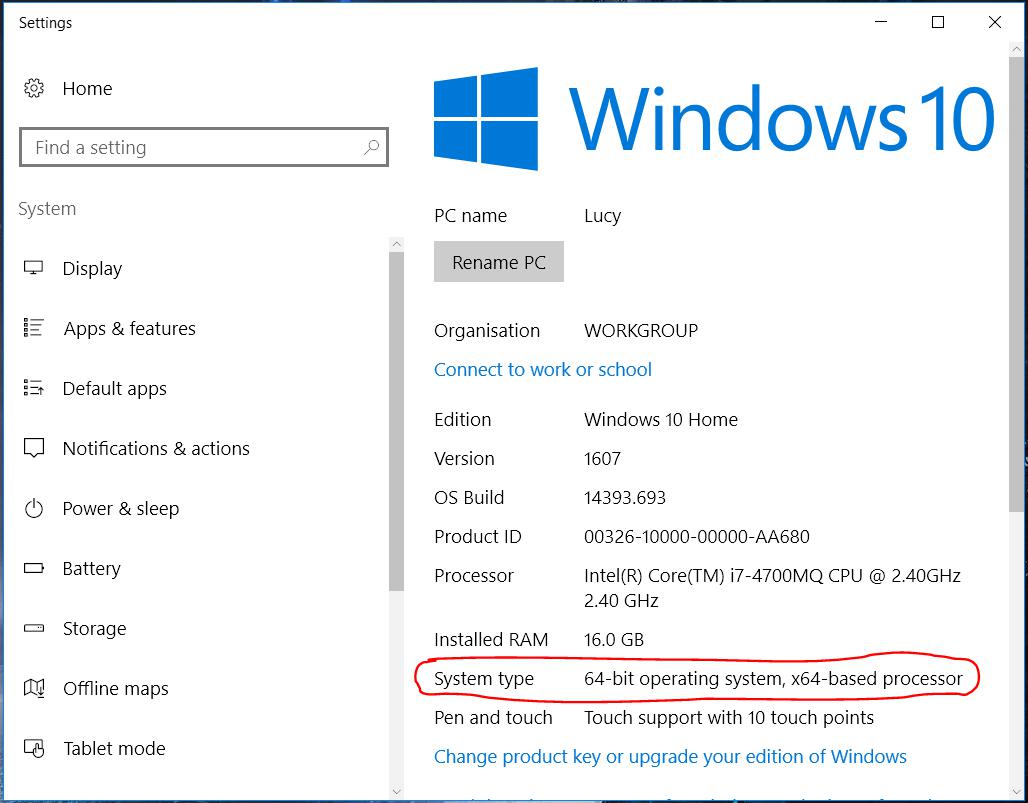Minimize the Settings window
This screenshot has width=1028, height=803.
881,22
